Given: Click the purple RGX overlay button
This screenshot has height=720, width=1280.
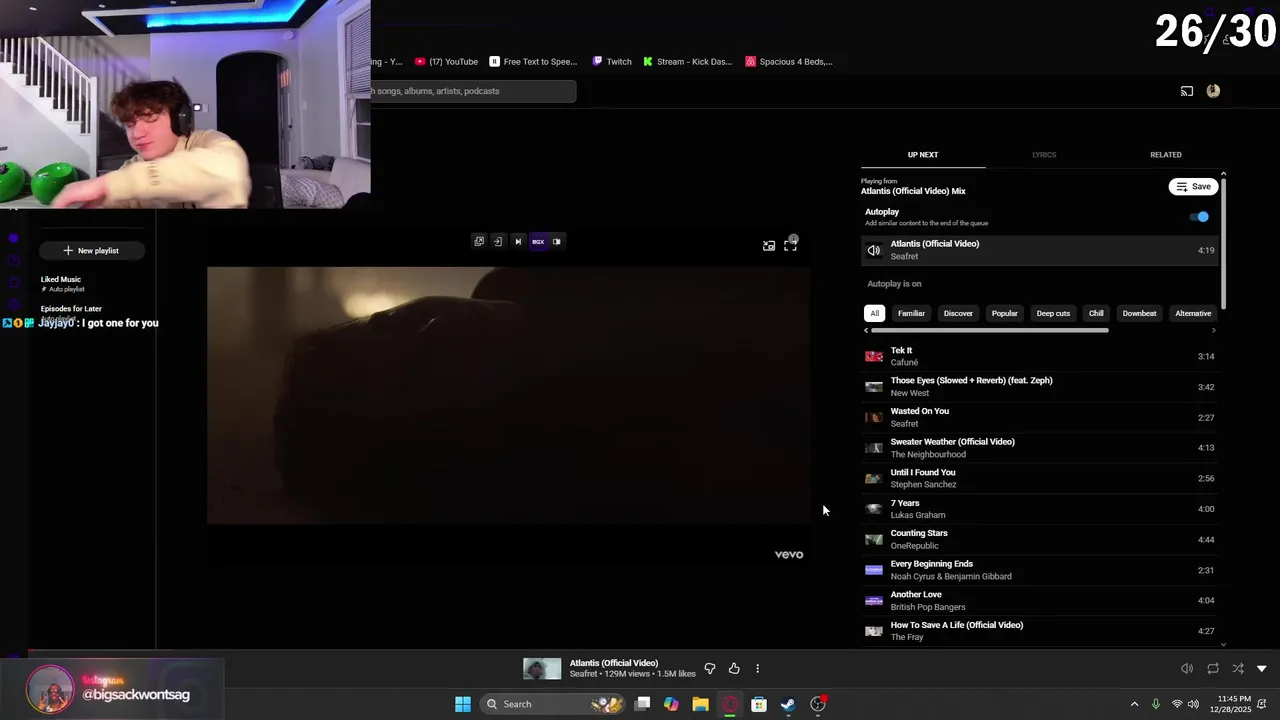Looking at the screenshot, I should pos(538,241).
